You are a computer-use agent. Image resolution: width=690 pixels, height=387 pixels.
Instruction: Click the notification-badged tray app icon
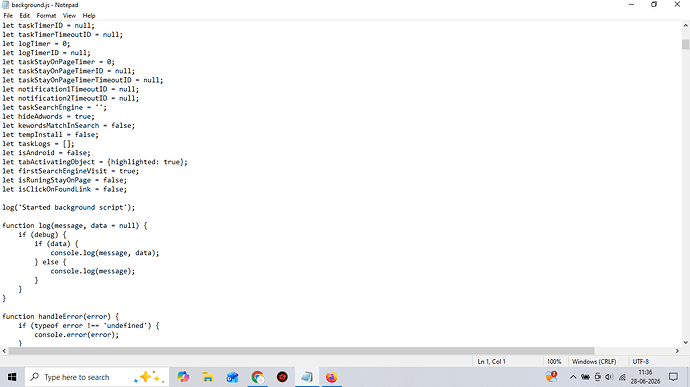coord(551,377)
